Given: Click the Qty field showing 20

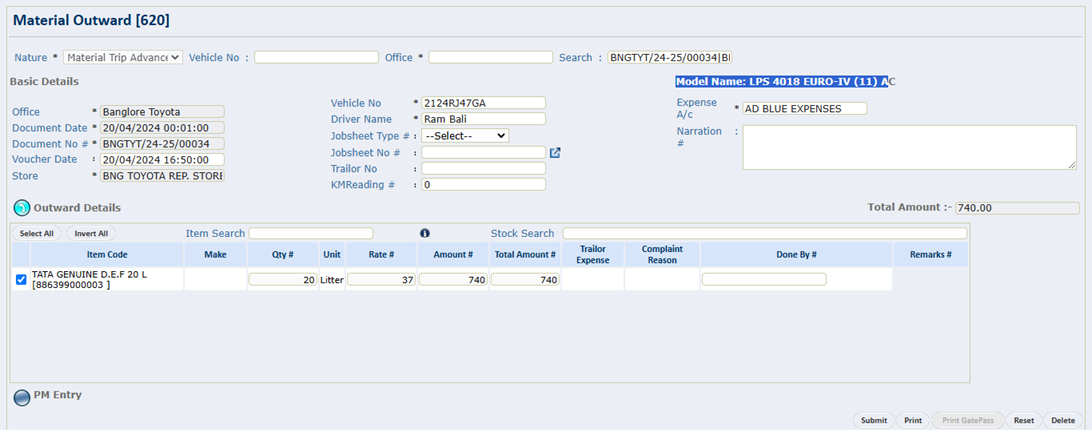Looking at the screenshot, I should 282,280.
